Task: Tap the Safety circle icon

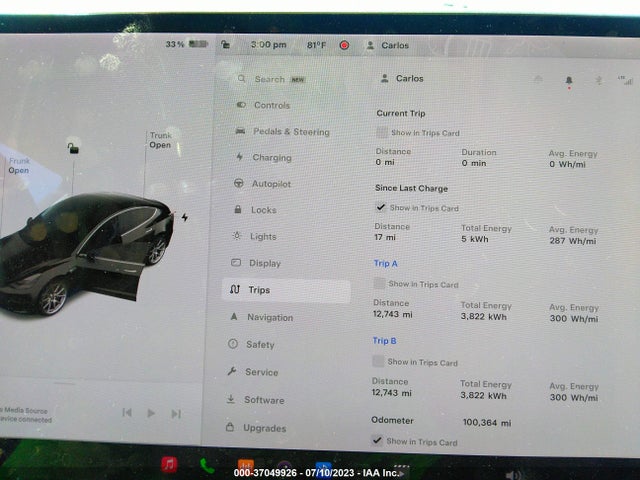Action: coord(233,344)
